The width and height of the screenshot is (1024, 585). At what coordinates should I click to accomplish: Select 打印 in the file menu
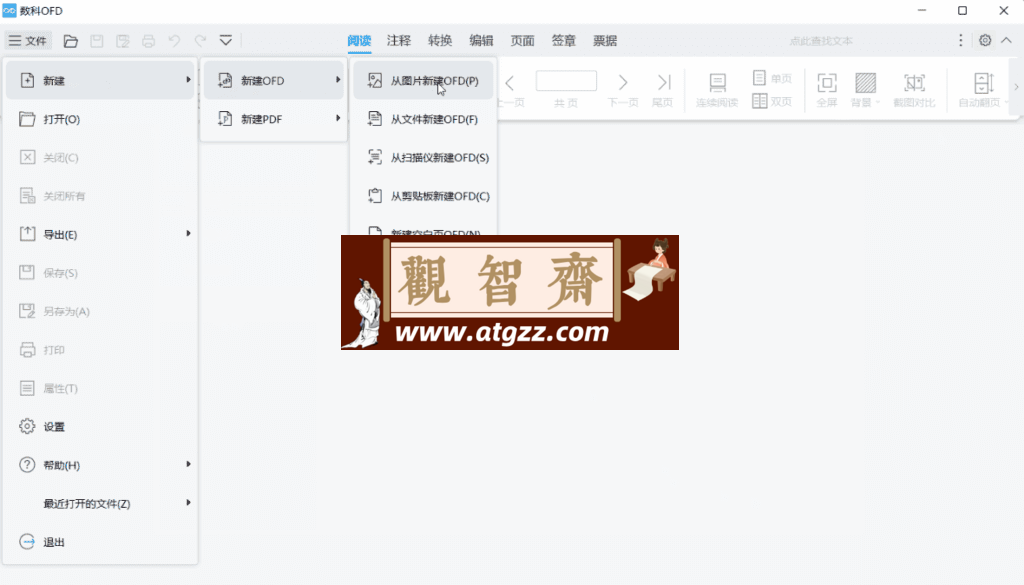pos(101,350)
